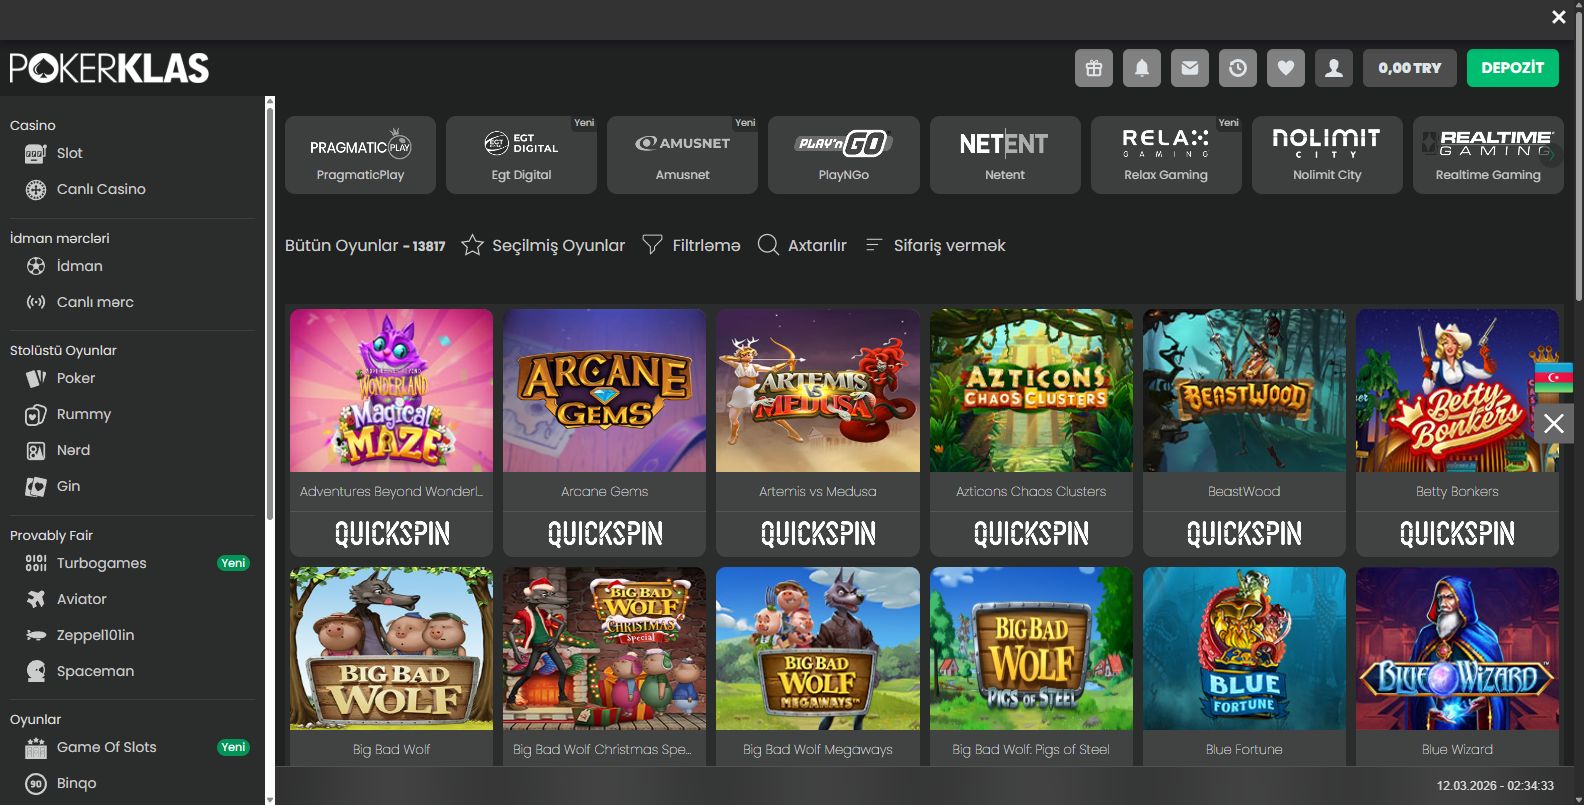Click Bütün Oyunlar - 13817 label

click(365, 245)
